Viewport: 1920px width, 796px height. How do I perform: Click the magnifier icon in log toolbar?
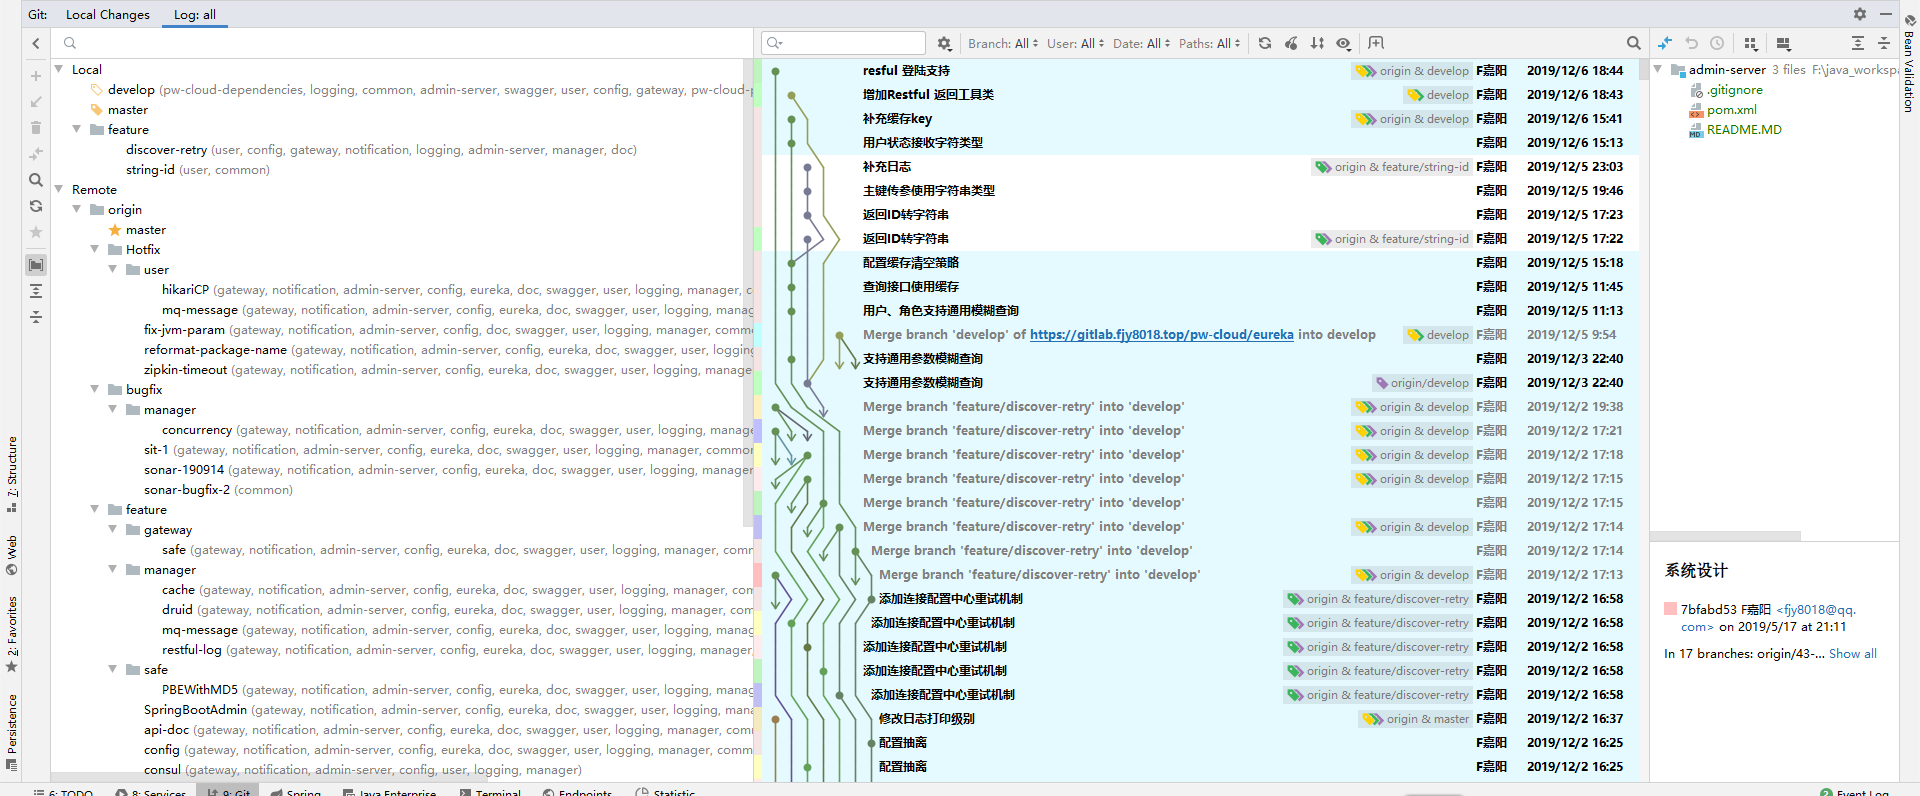(1633, 43)
